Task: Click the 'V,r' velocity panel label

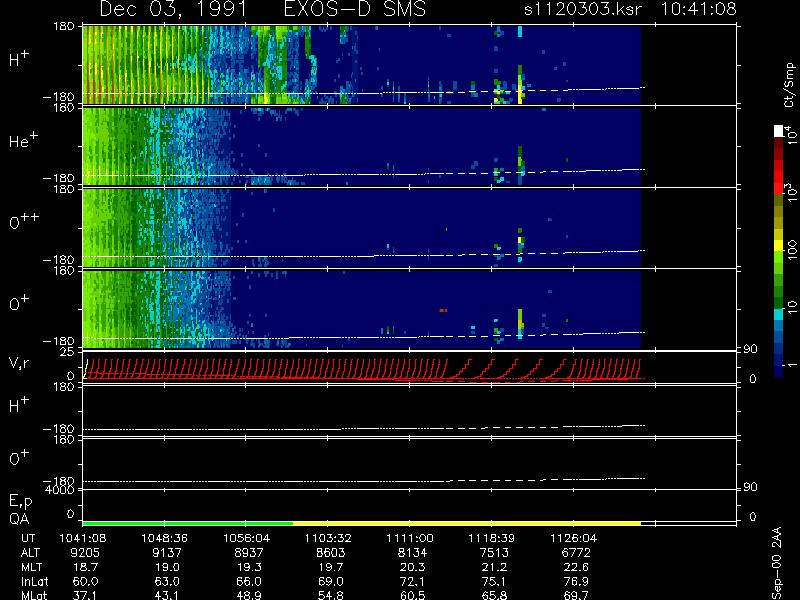Action: coord(19,363)
